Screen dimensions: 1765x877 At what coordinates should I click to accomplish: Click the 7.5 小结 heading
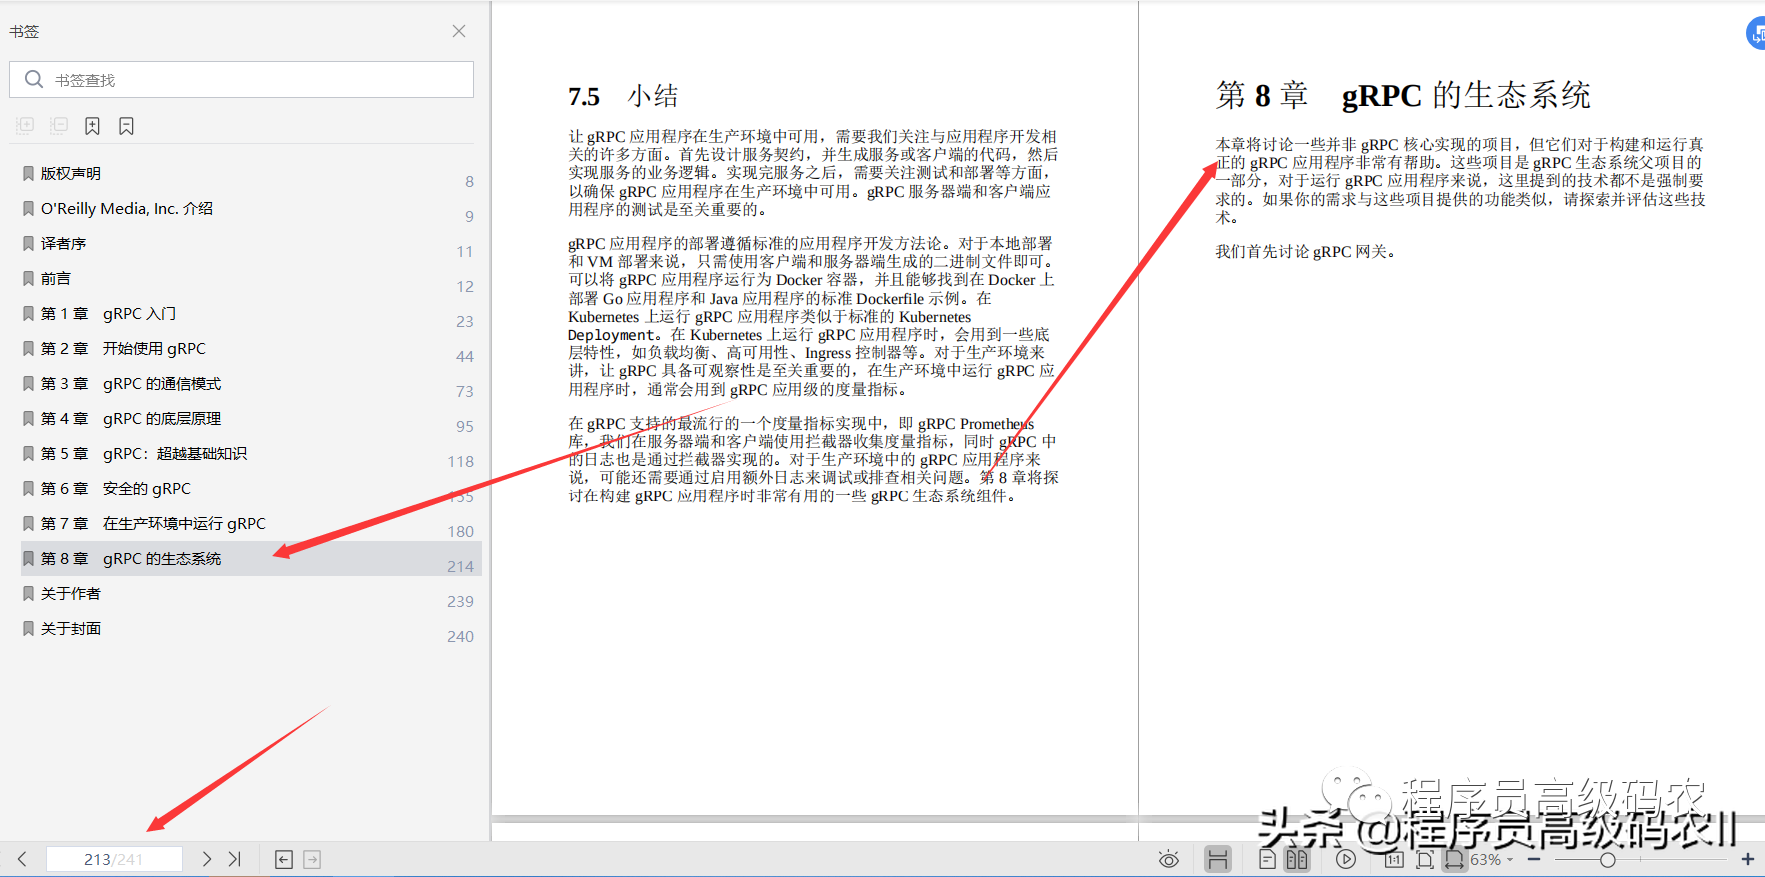pos(623,96)
